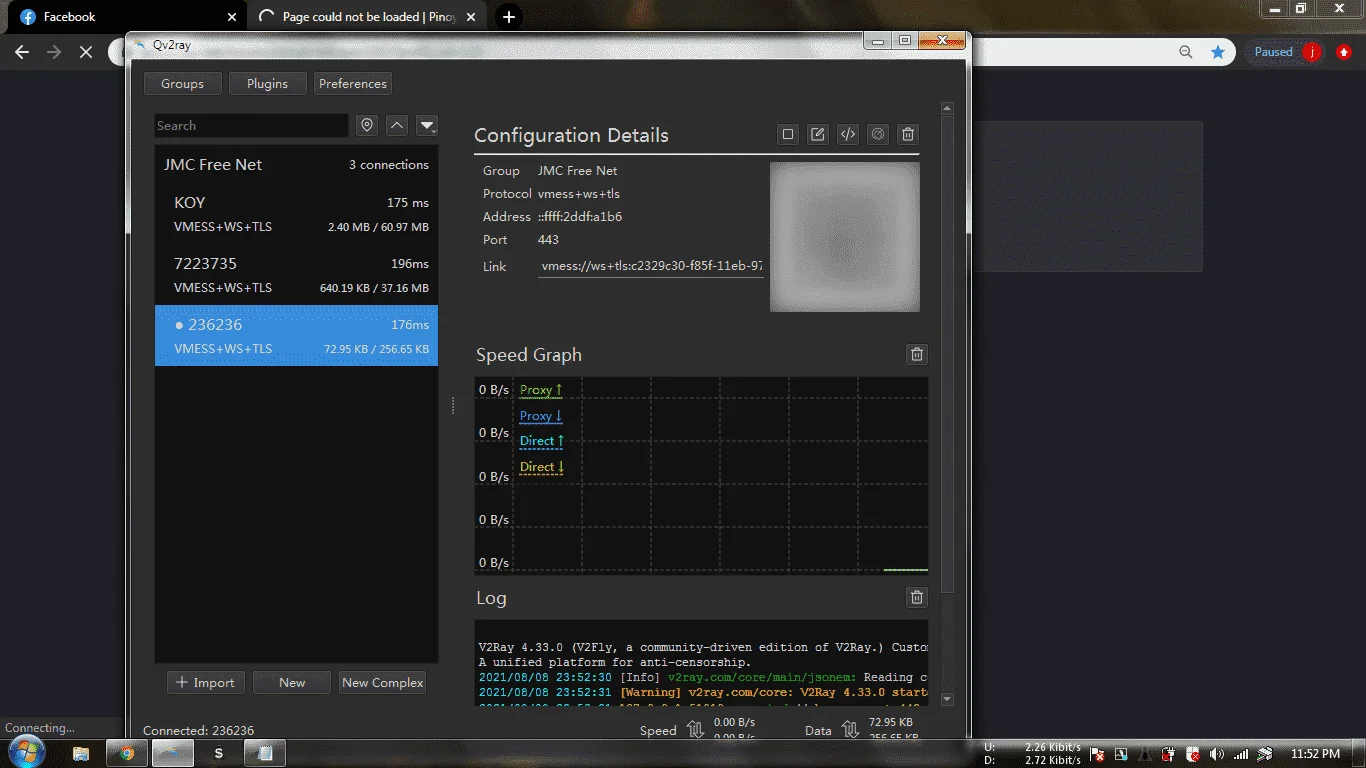Open the Windows Start menu
The height and width of the screenshot is (768, 1366).
[26, 752]
